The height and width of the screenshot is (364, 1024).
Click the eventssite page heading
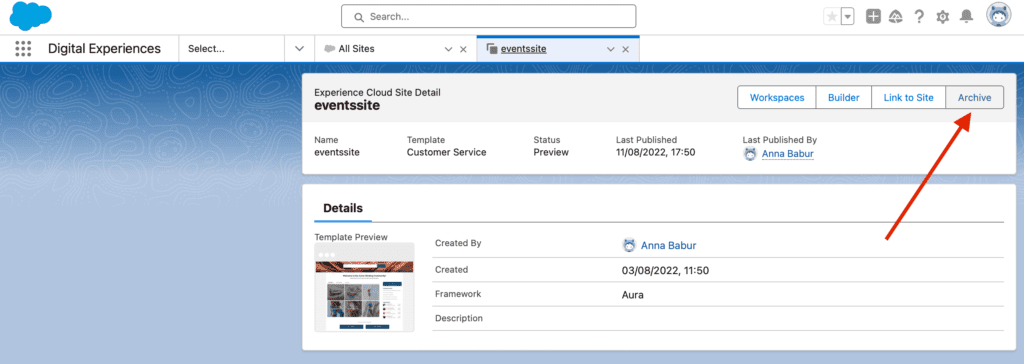pyautogui.click(x=347, y=105)
